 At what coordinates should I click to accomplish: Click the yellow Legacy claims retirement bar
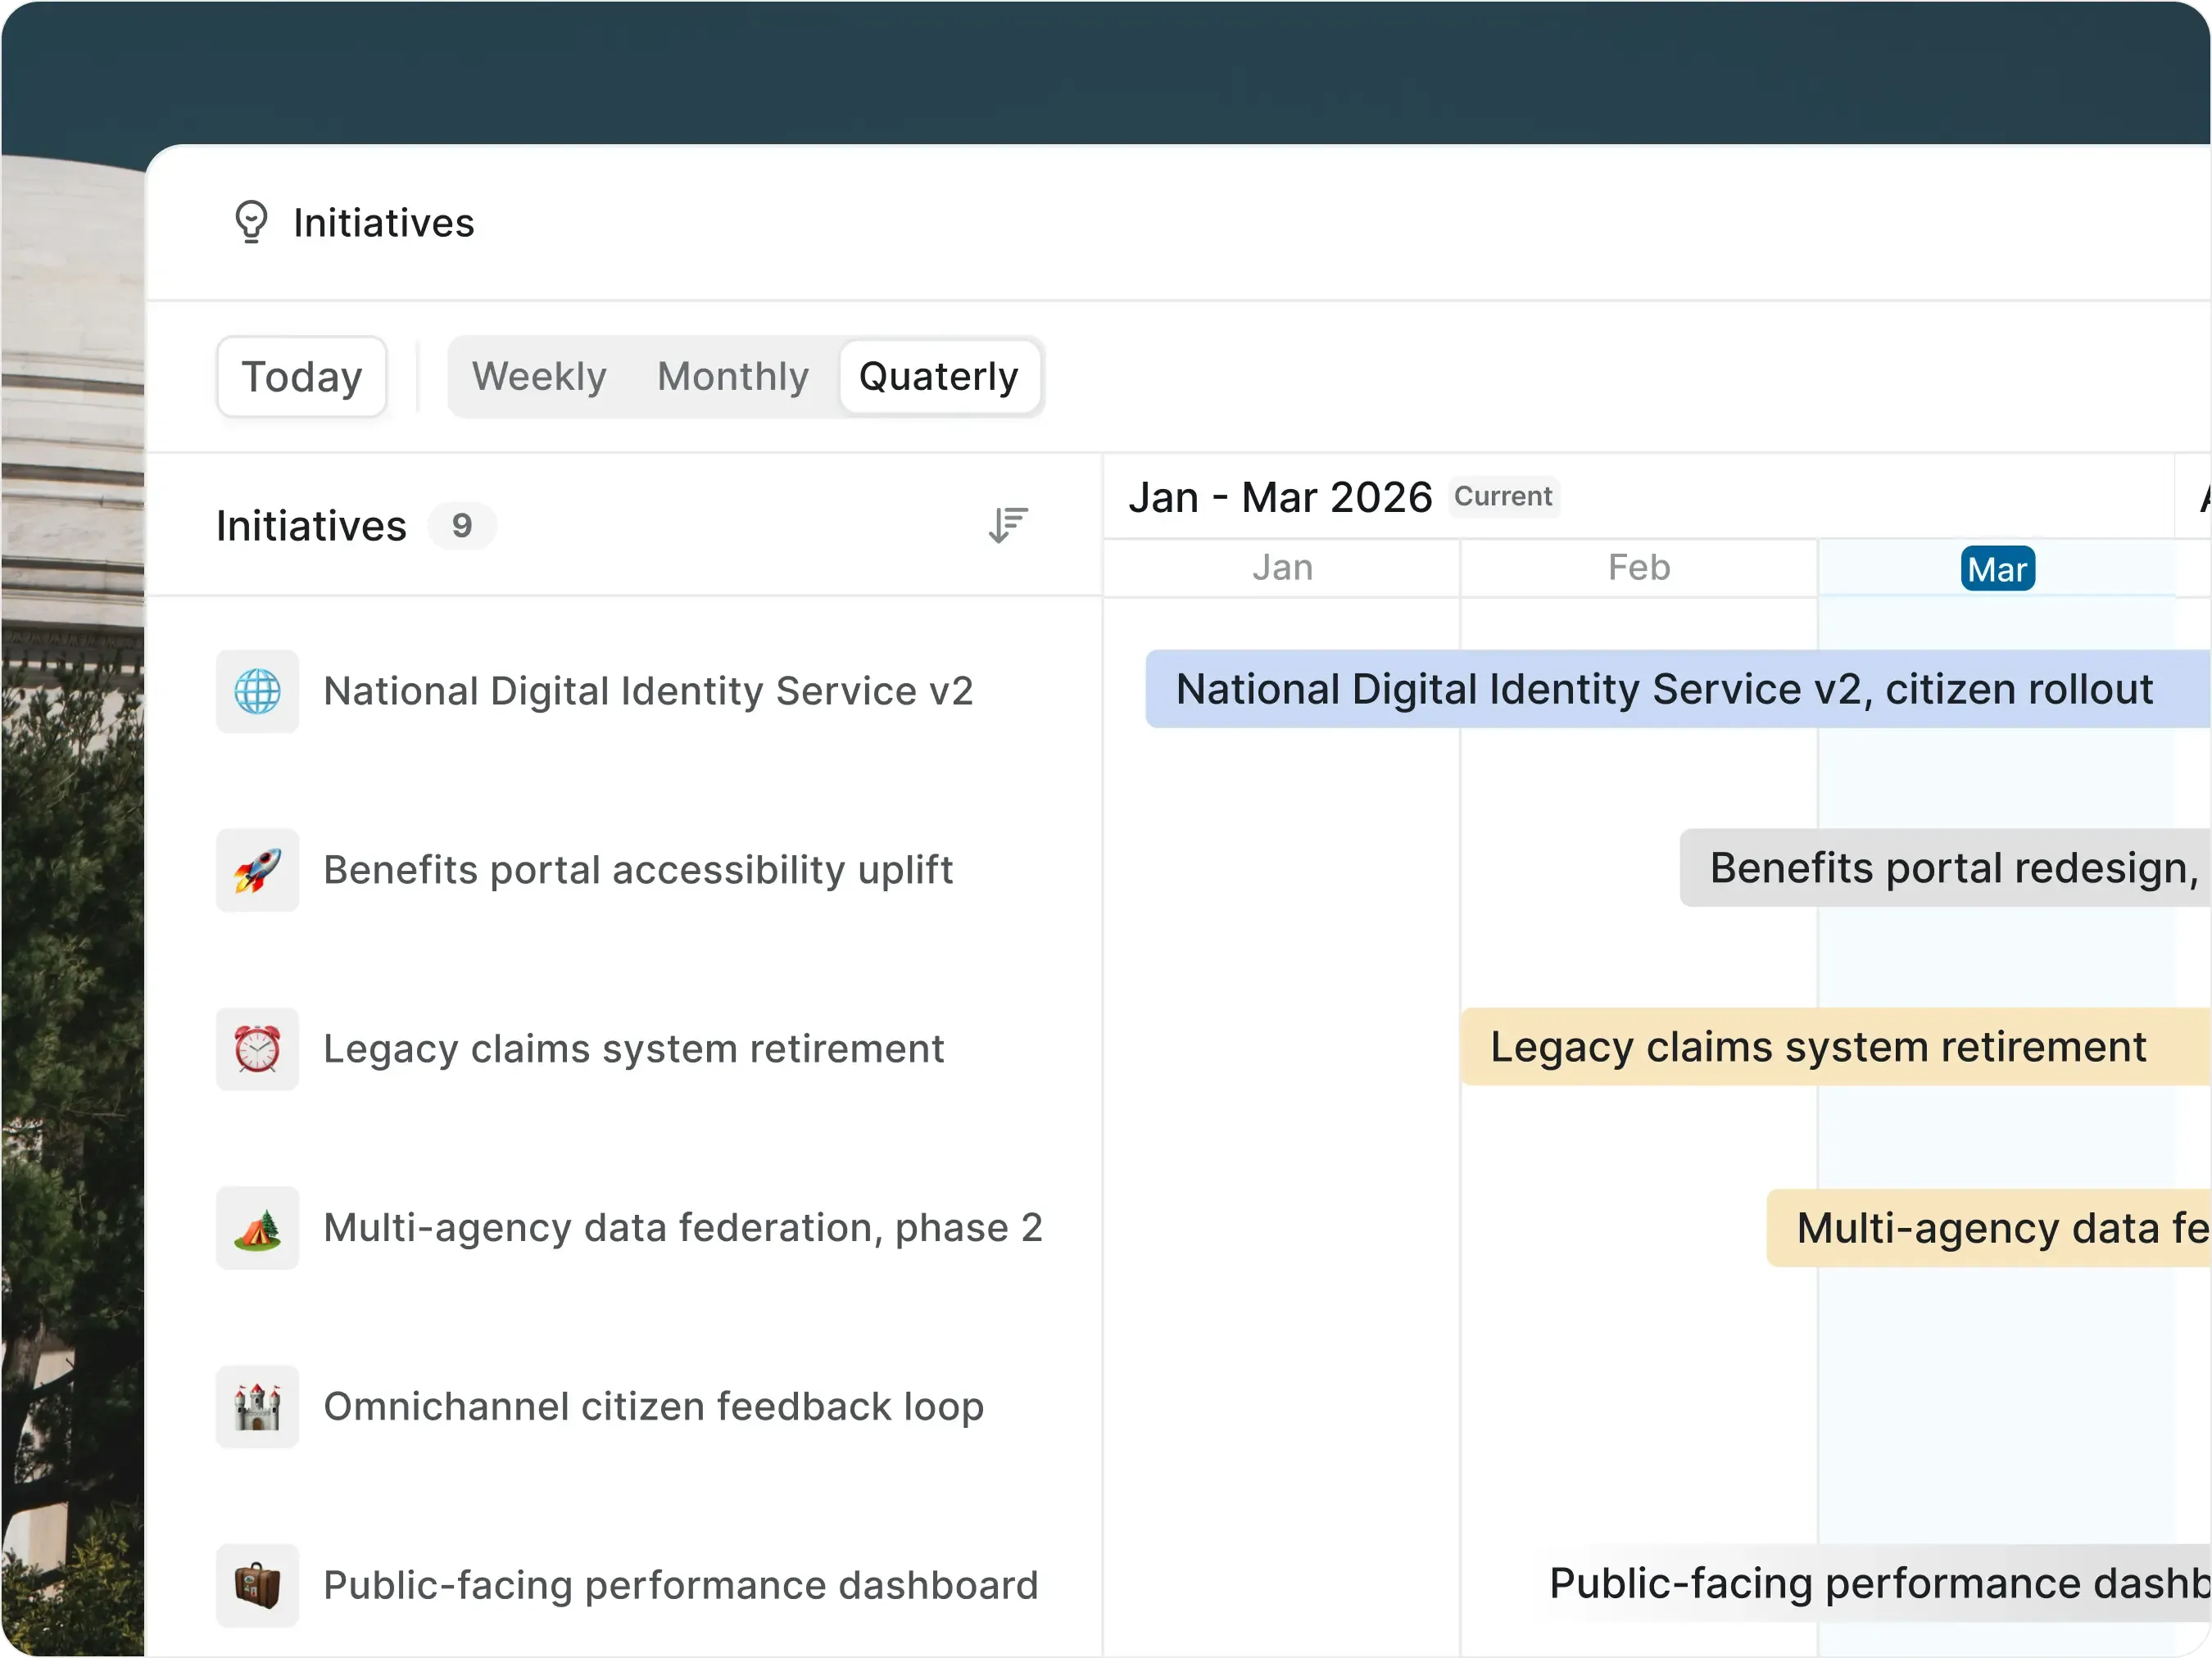pyautogui.click(x=1836, y=1047)
